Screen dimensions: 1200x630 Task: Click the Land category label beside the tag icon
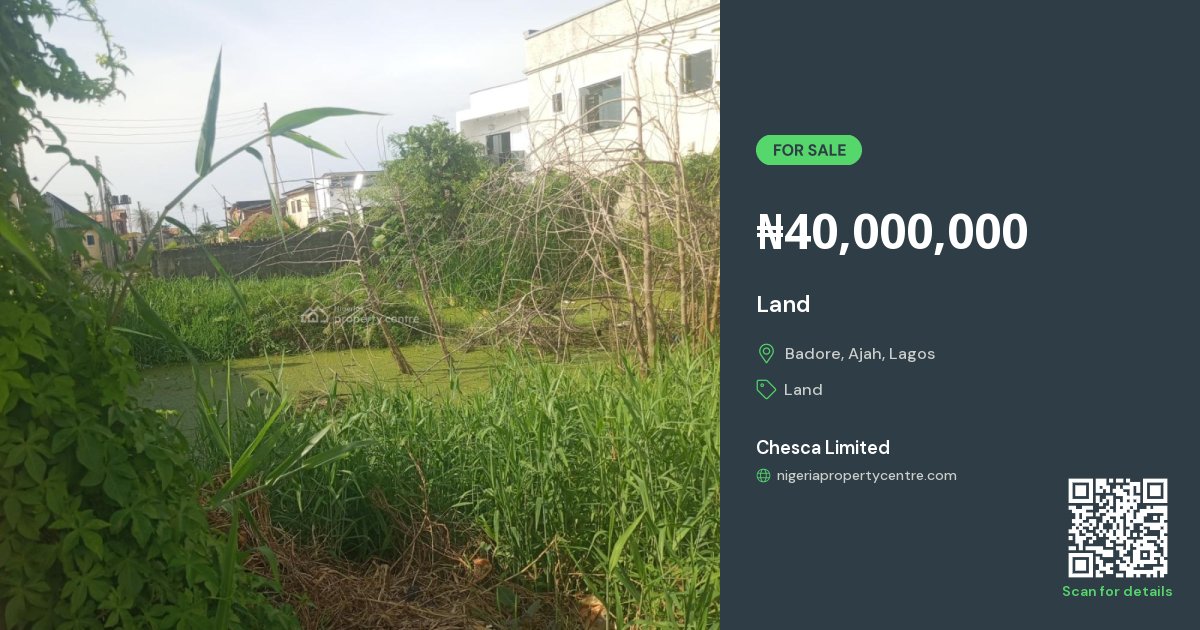(x=803, y=389)
